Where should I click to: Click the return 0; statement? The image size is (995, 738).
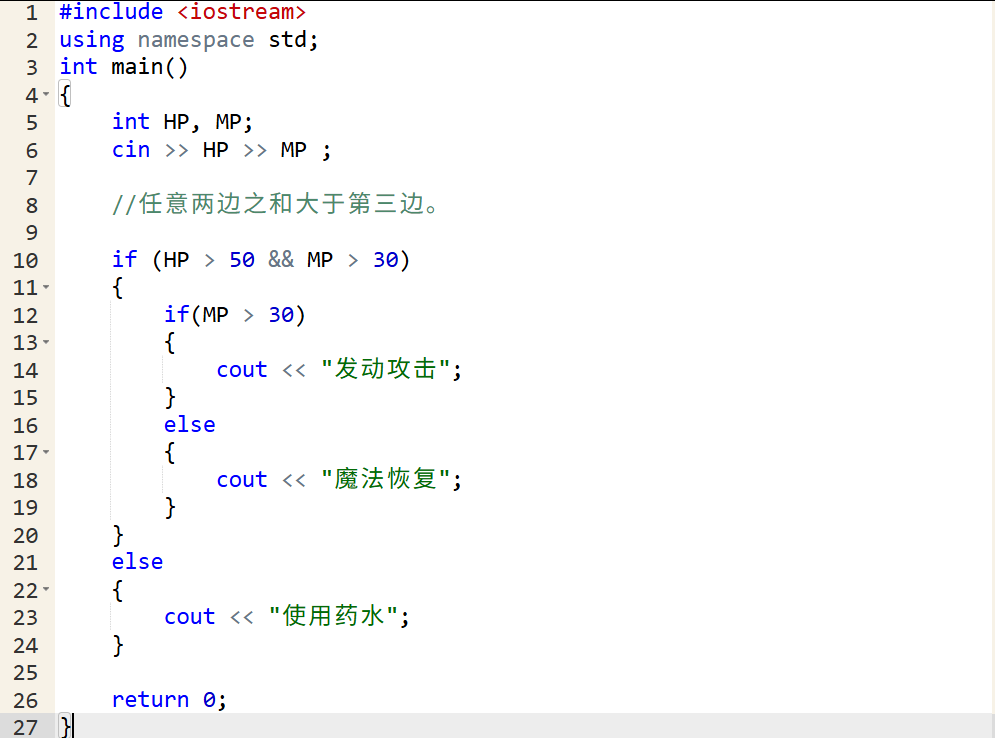169,699
